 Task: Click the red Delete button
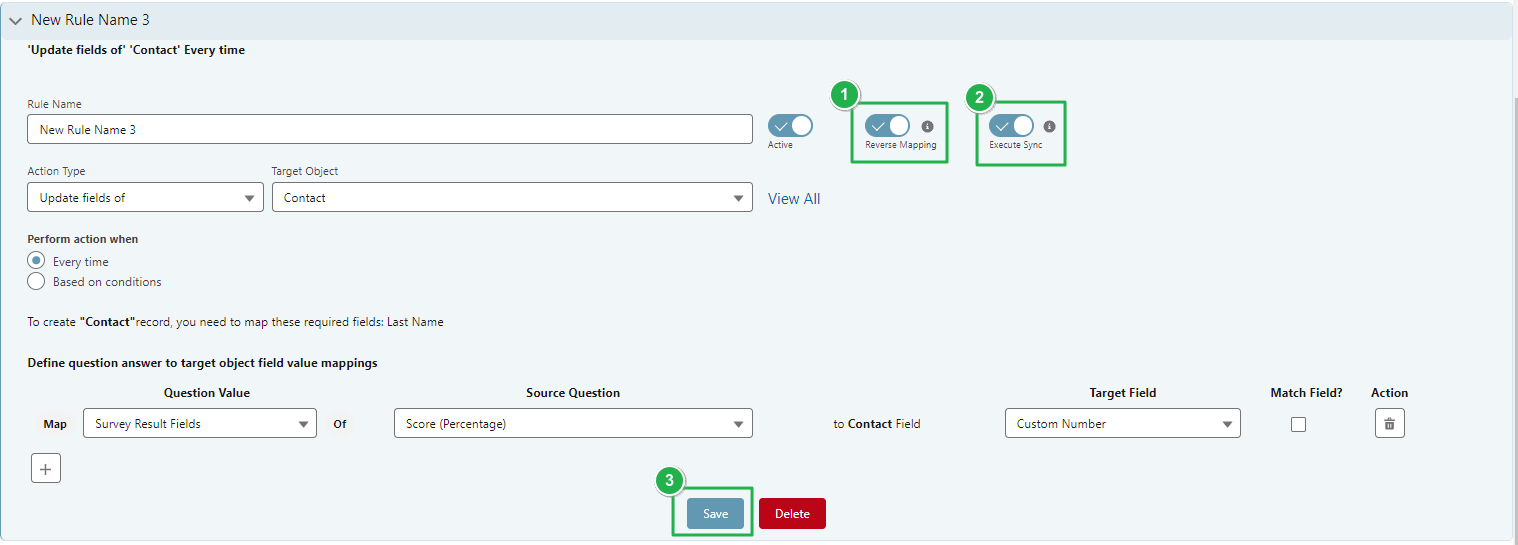791,514
